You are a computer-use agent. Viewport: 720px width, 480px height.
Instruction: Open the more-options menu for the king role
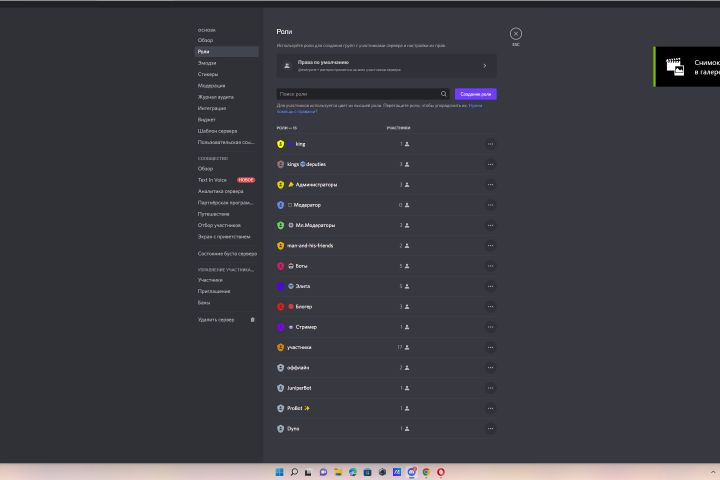pos(490,144)
